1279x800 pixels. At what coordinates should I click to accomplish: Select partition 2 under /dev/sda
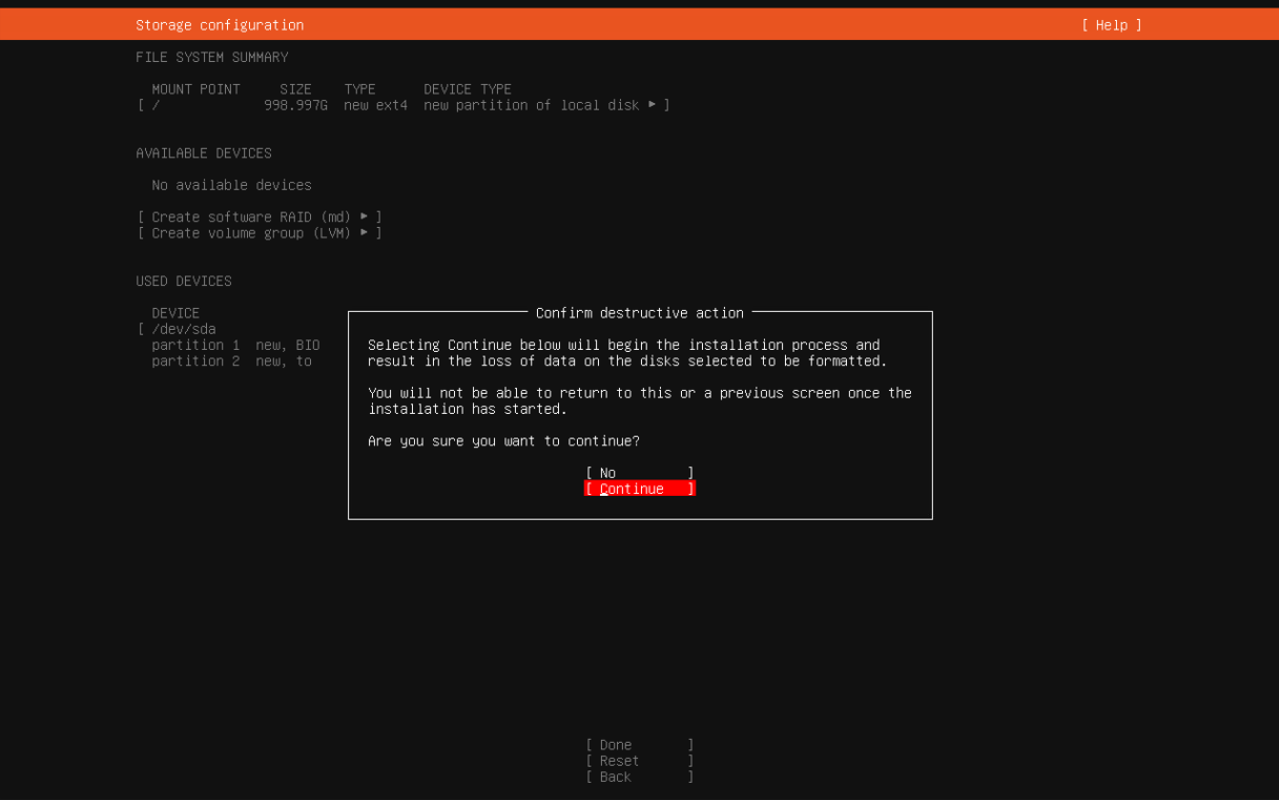(196, 361)
